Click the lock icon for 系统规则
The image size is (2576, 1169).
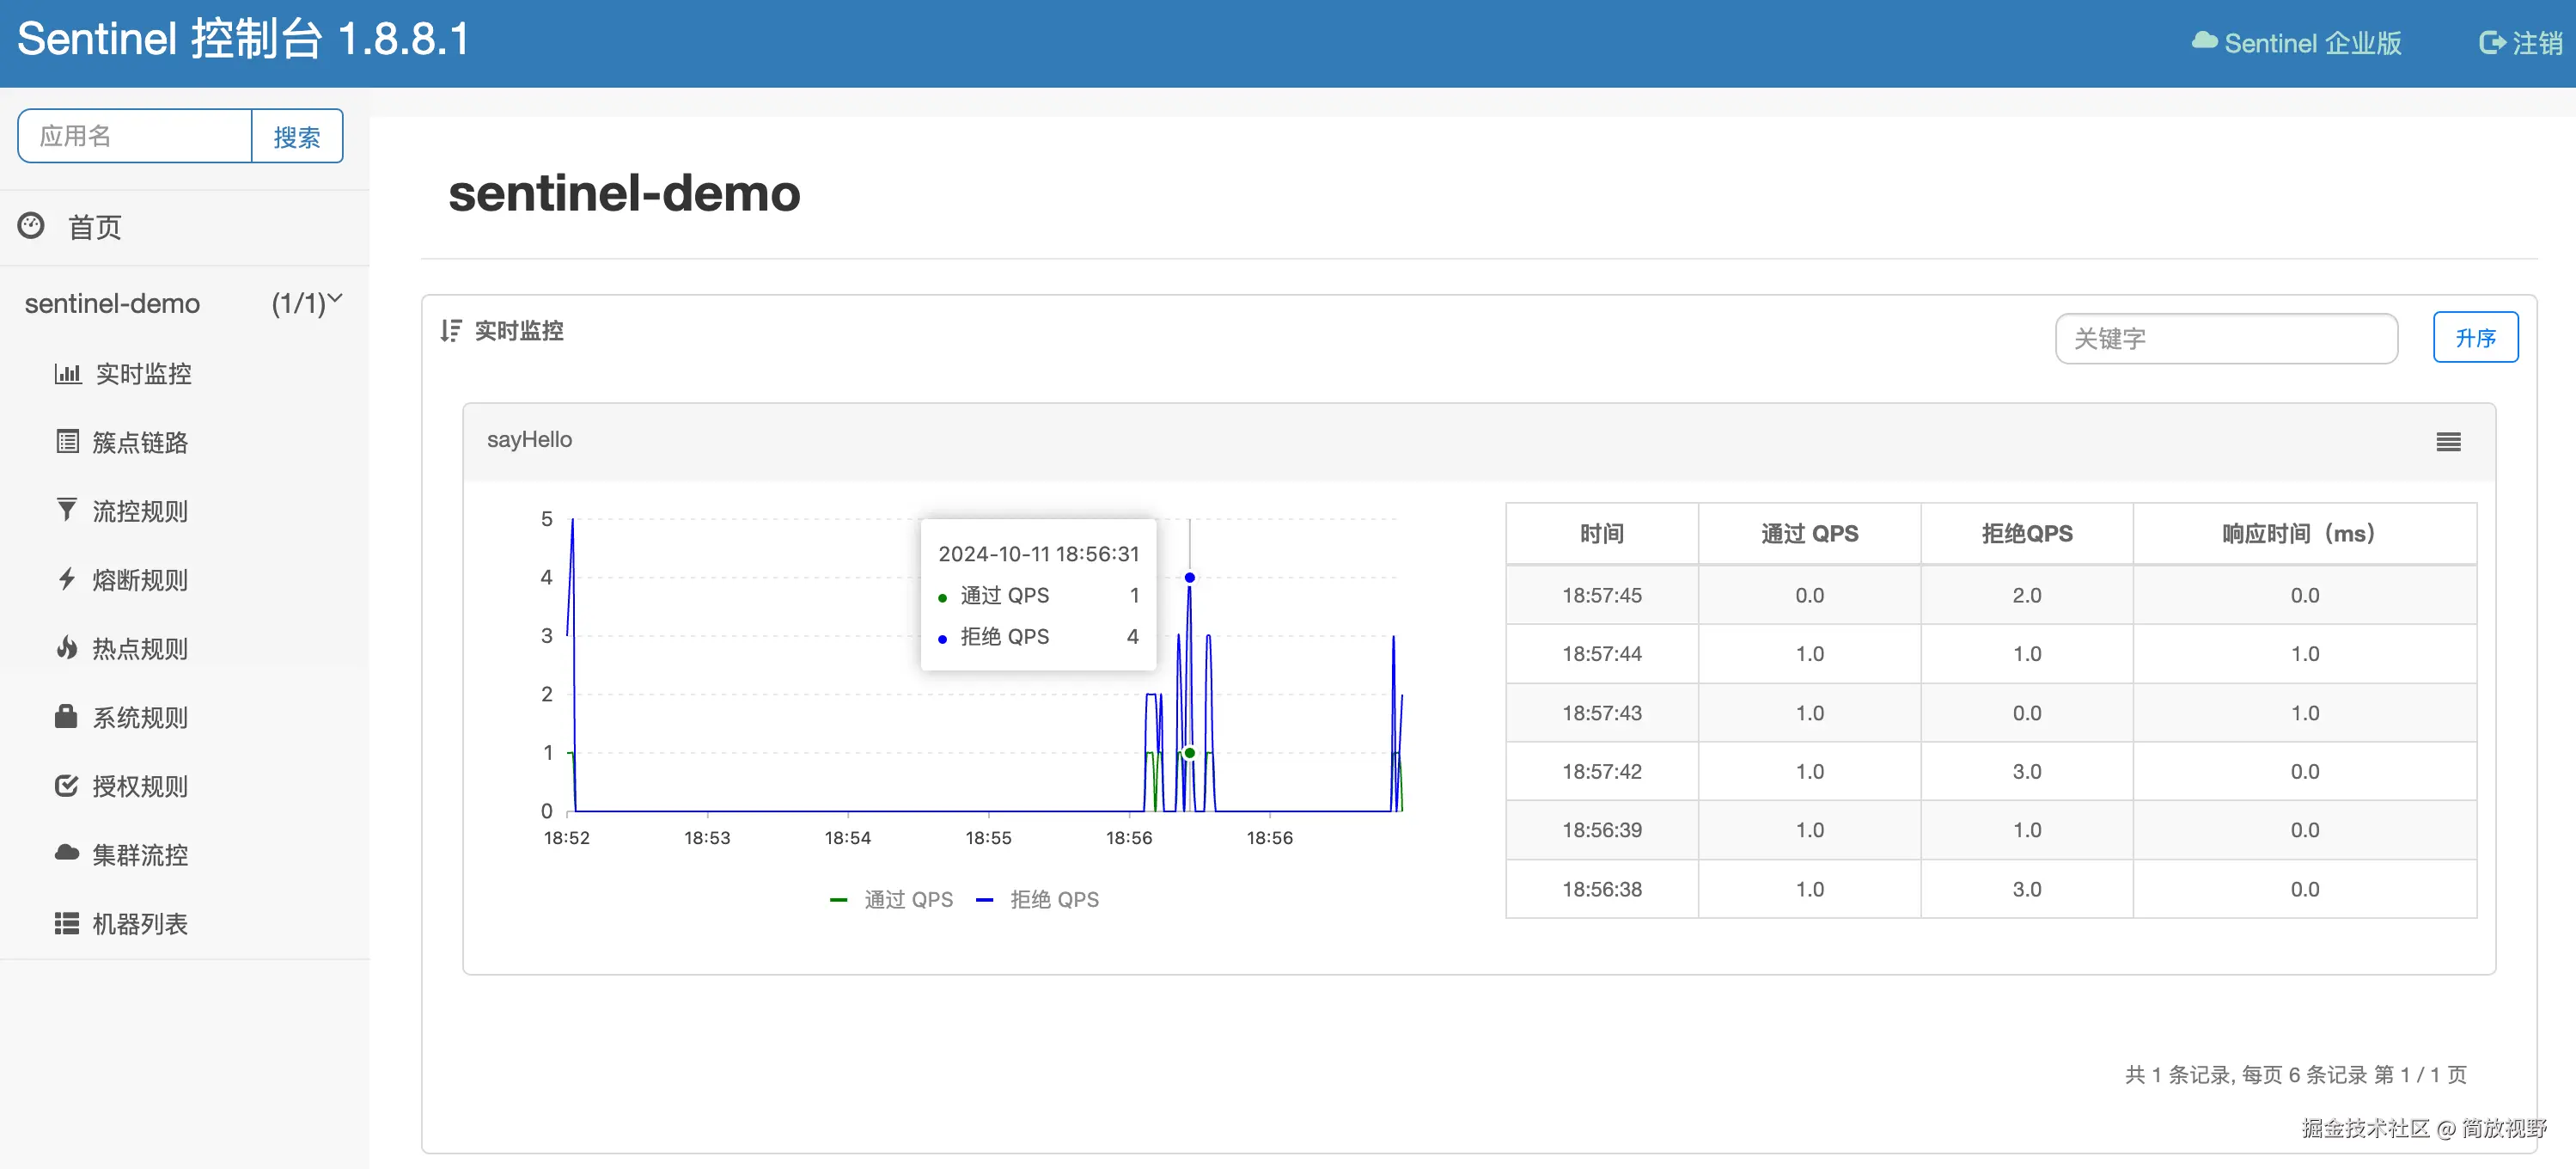[66, 717]
